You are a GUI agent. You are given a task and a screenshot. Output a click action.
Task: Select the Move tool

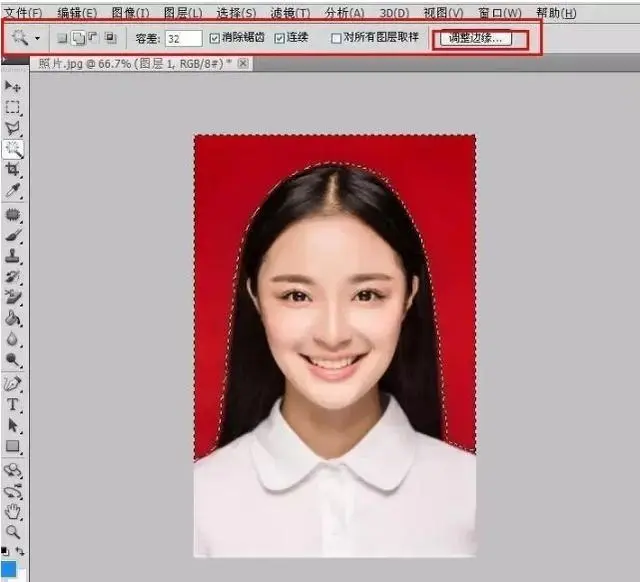click(x=14, y=87)
